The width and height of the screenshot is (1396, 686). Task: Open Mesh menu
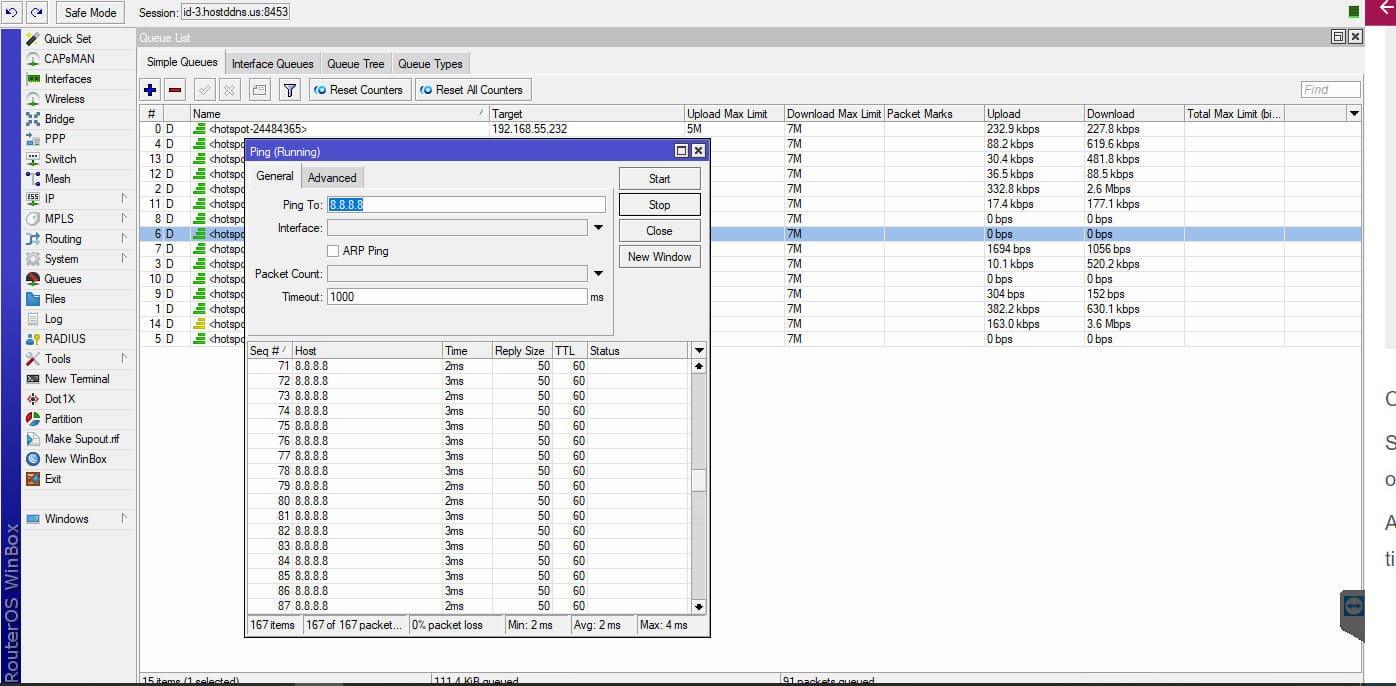[57, 179]
